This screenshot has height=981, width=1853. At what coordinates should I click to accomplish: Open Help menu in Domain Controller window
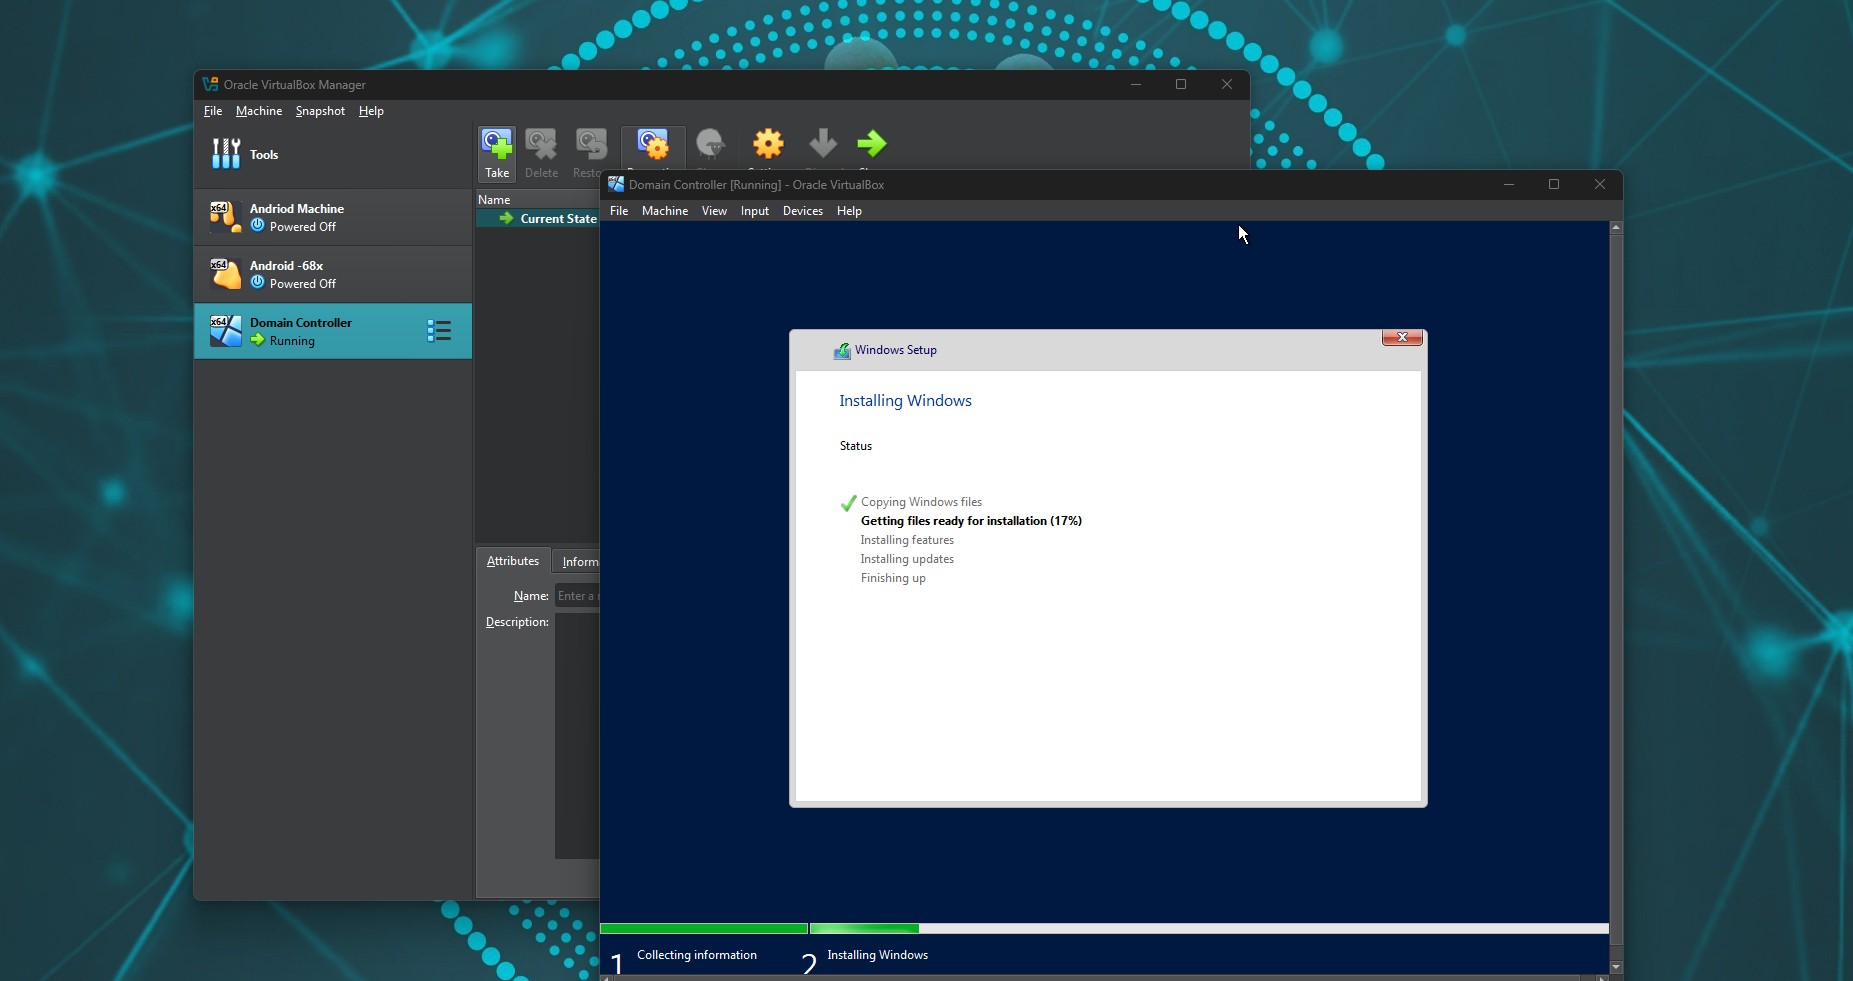pos(849,211)
